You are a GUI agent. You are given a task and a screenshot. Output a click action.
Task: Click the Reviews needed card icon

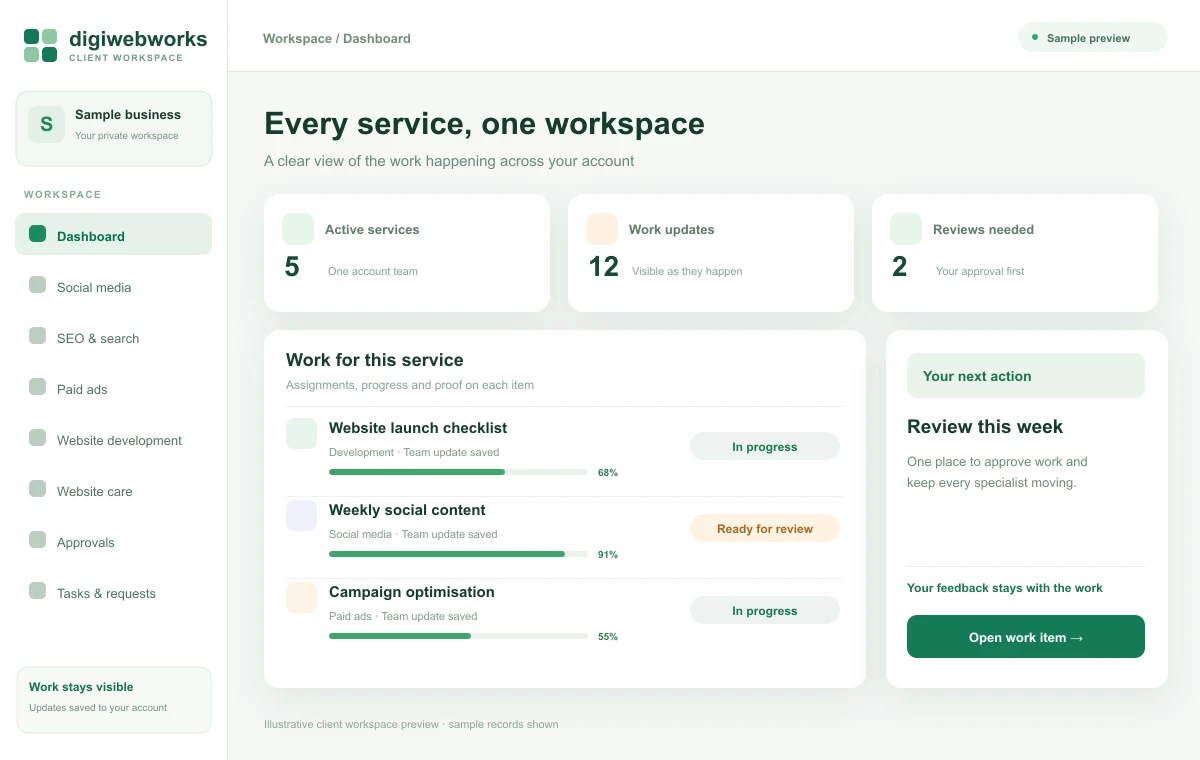(x=906, y=229)
